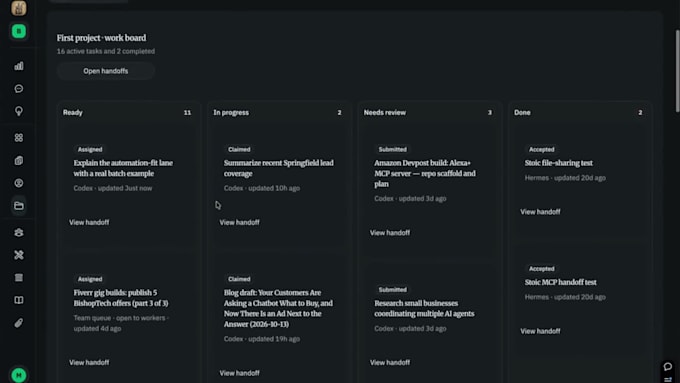Open the chat bubble icon in sidebar
The image size is (680, 383).
pyautogui.click(x=19, y=88)
